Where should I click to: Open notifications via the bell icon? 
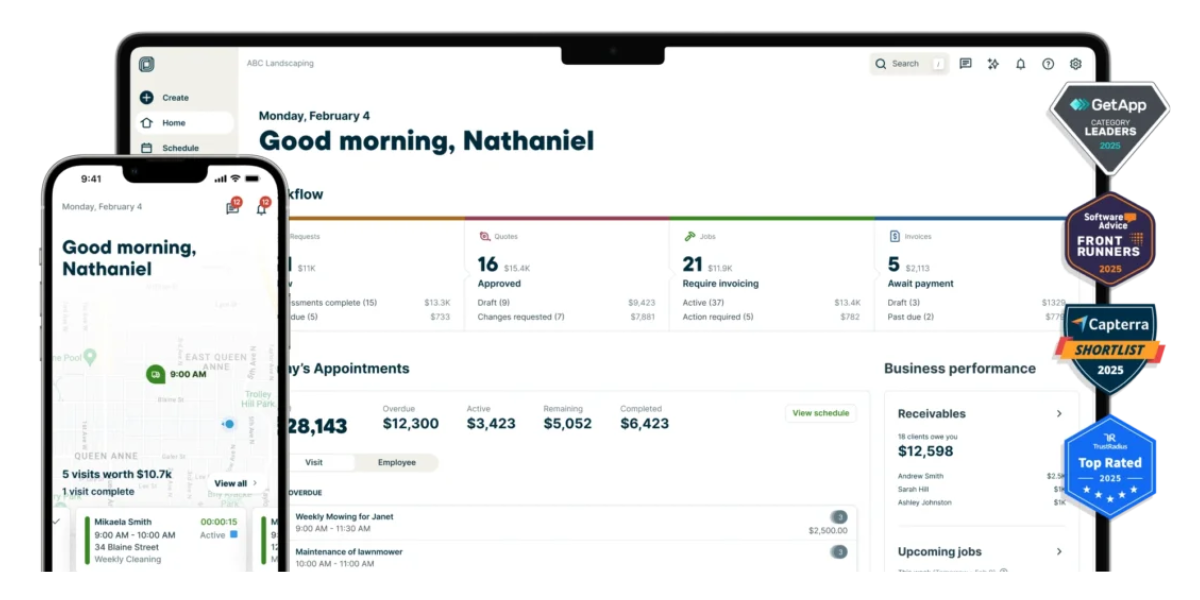[1021, 64]
